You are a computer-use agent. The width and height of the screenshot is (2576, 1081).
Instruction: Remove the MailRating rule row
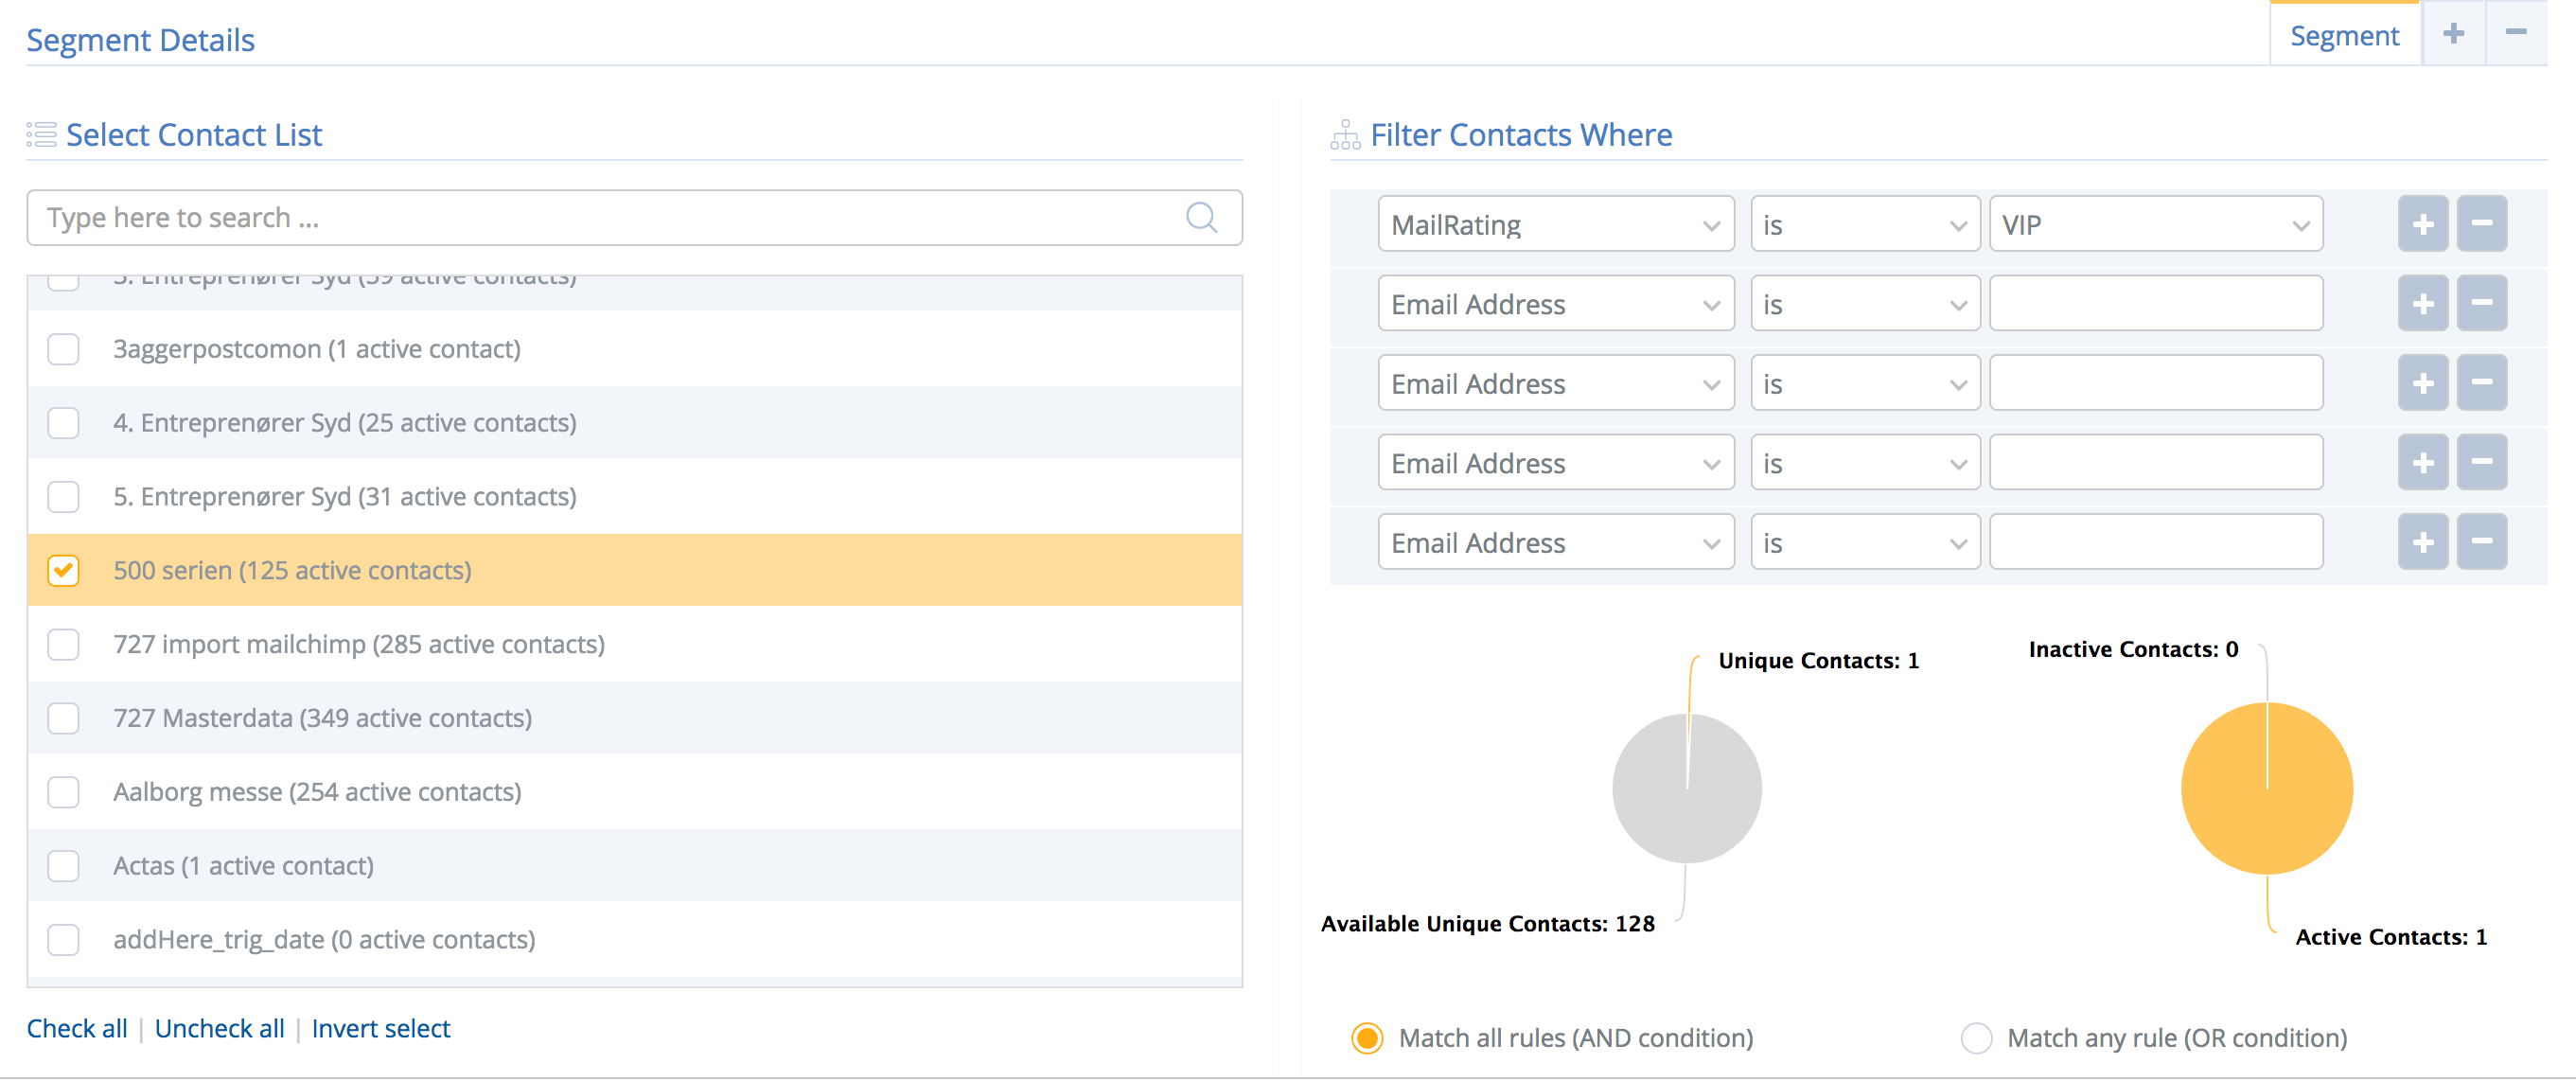click(2482, 224)
